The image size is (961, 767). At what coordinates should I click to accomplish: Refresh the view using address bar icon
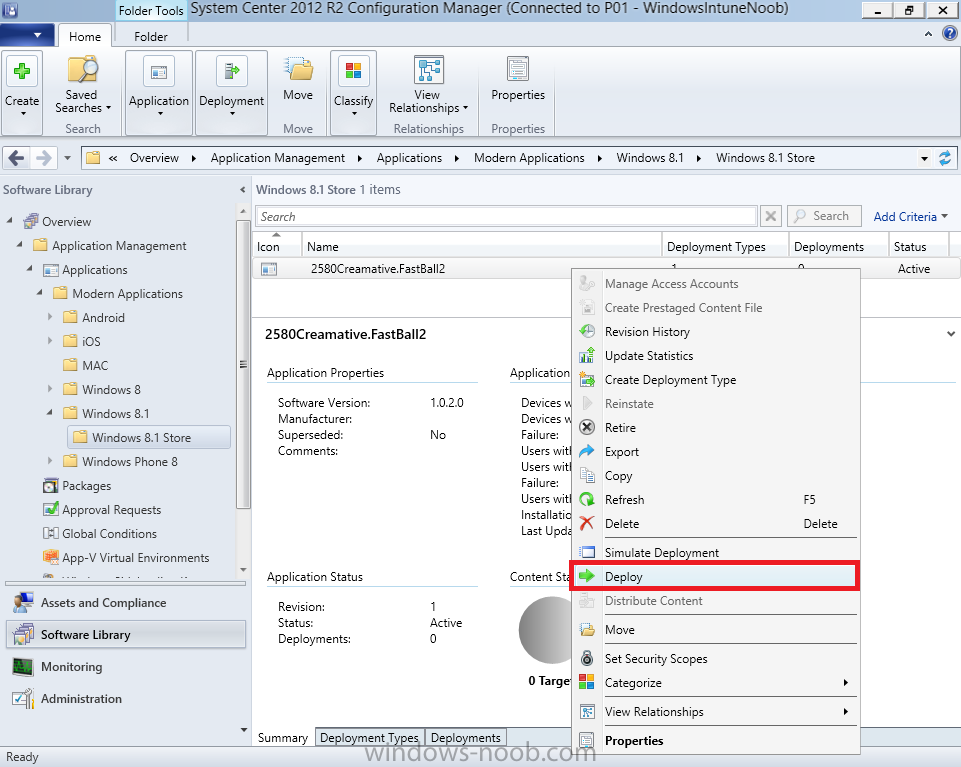[x=946, y=158]
